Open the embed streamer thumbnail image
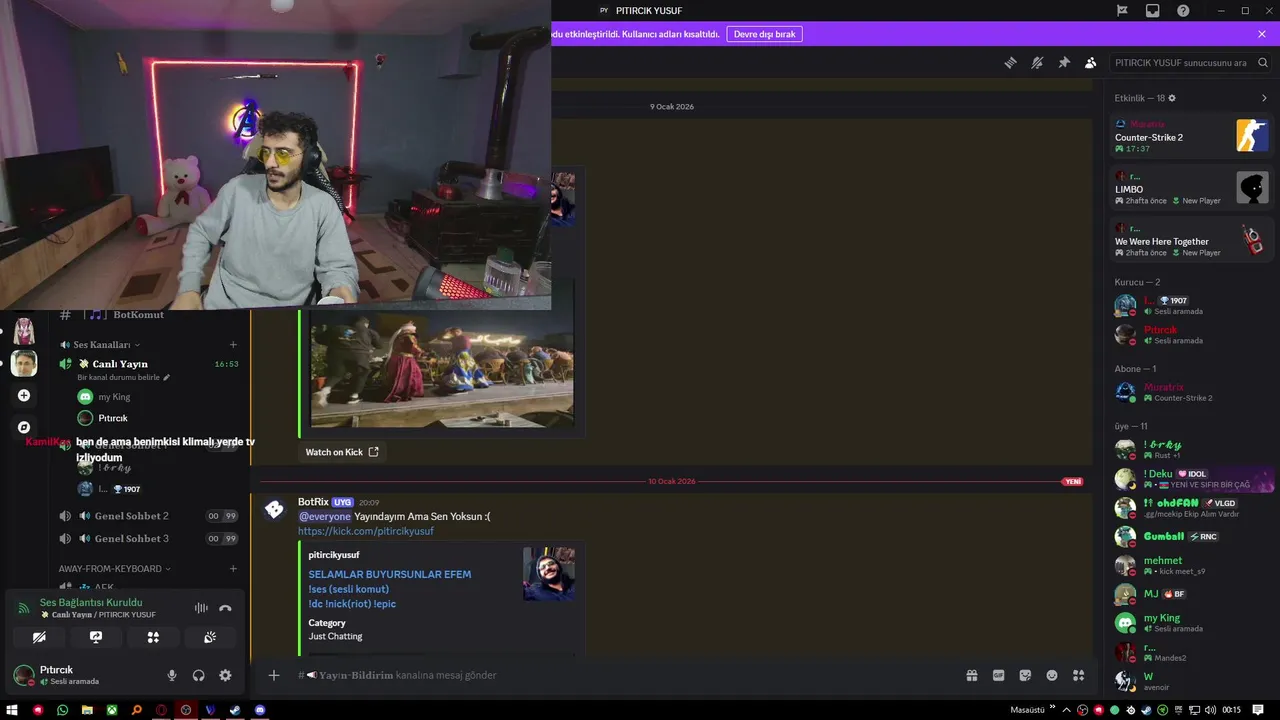 549,574
